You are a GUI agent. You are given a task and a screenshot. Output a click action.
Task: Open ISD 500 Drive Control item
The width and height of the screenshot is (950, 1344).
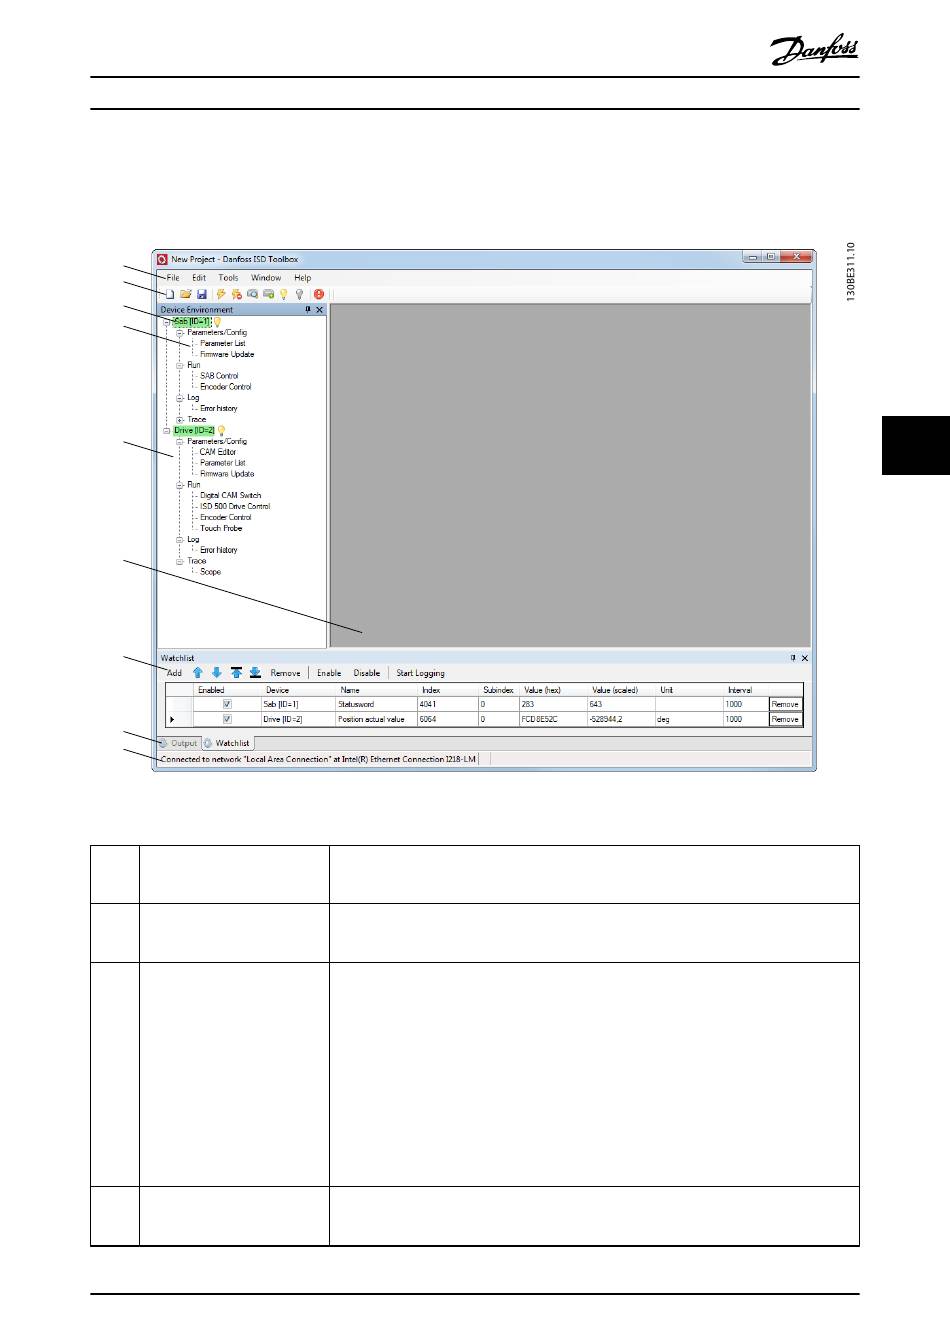coord(235,507)
